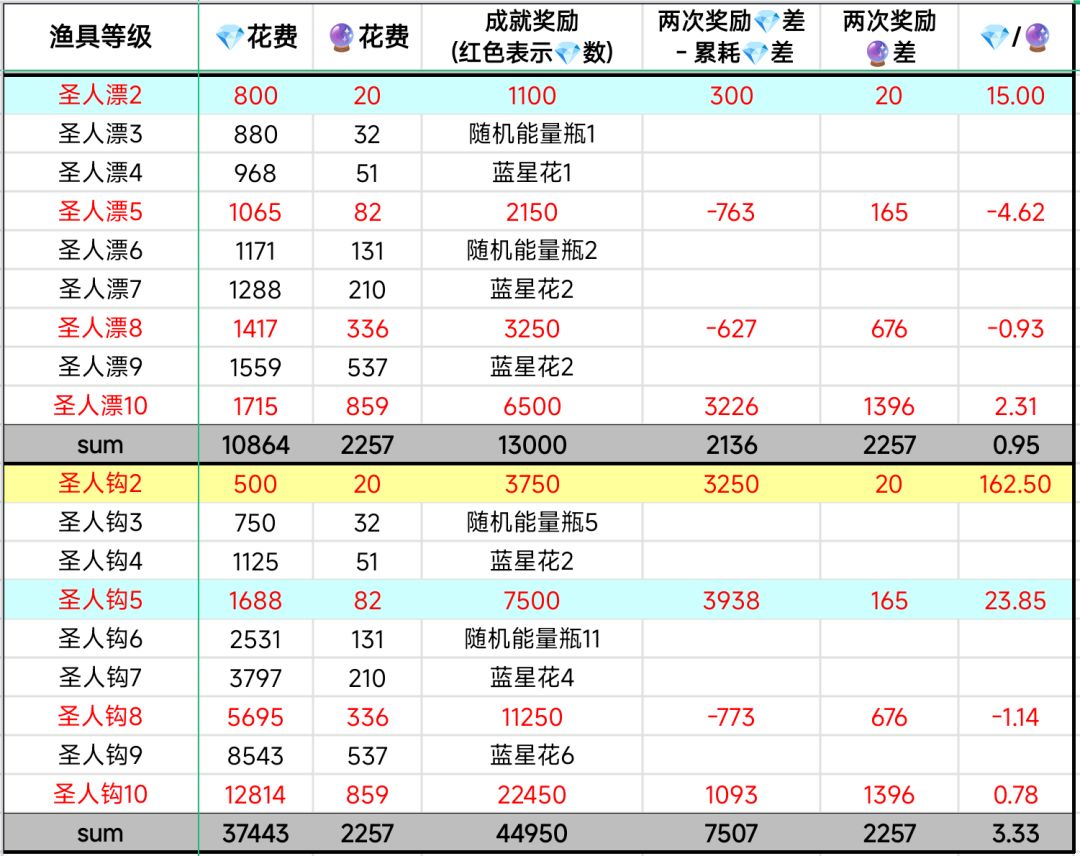This screenshot has width=1080, height=856.
Task: Click the diamond icon in last column header
Action: pyautogui.click(x=995, y=36)
